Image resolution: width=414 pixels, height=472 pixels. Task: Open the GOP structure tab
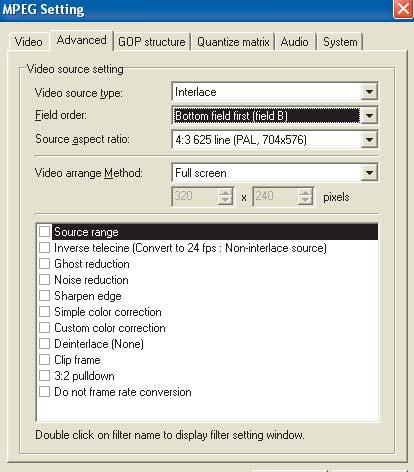tap(152, 42)
